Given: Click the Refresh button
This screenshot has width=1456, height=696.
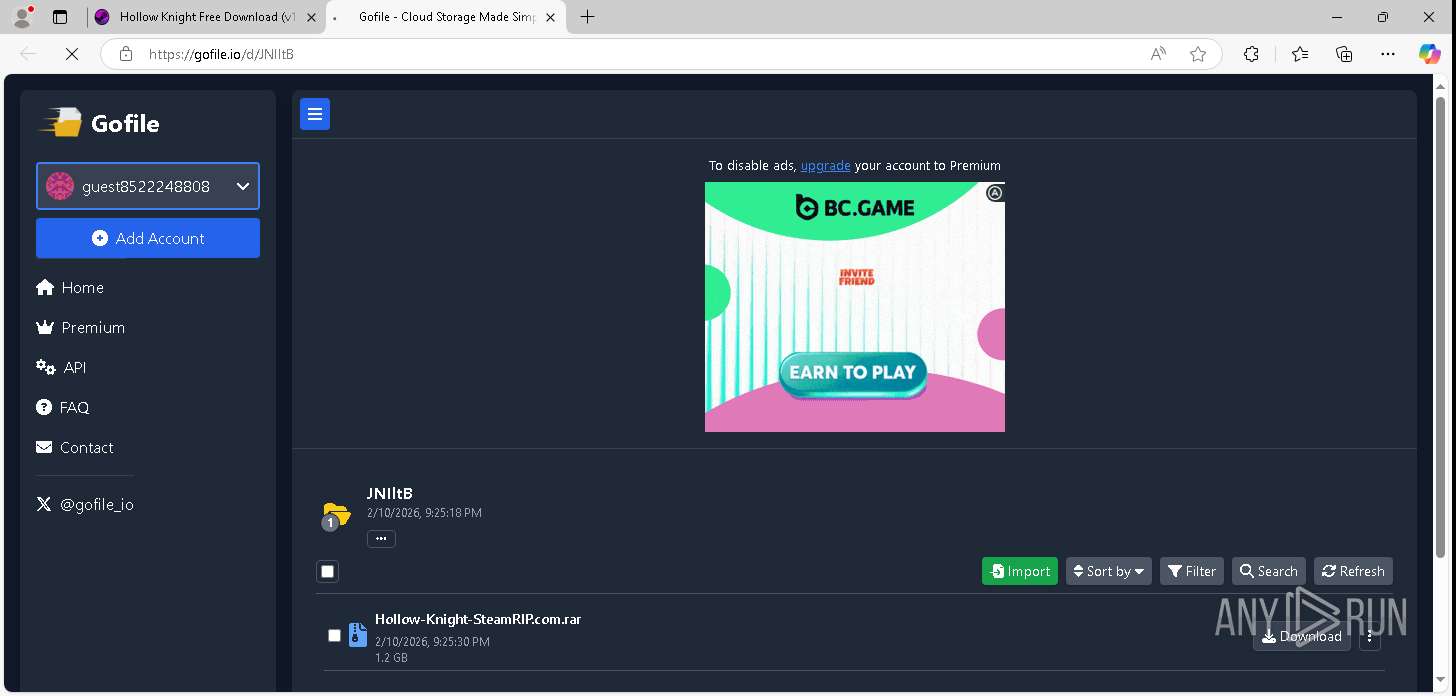Looking at the screenshot, I should click(1353, 571).
